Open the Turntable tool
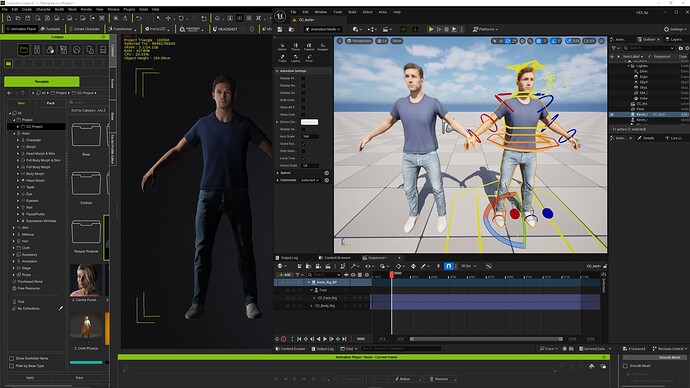Screen dimensions: 690x388 pyautogui.click(x=50, y=29)
